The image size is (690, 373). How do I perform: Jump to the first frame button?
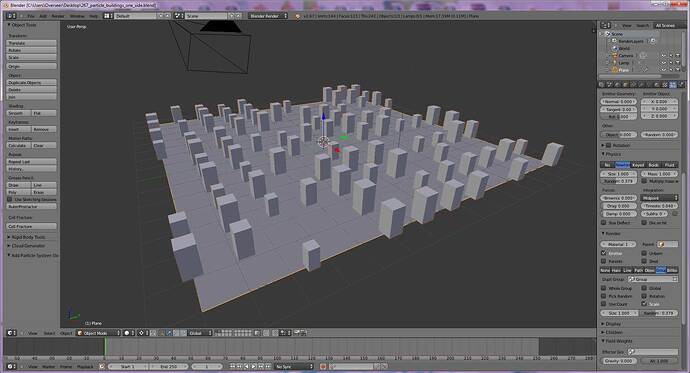point(232,366)
